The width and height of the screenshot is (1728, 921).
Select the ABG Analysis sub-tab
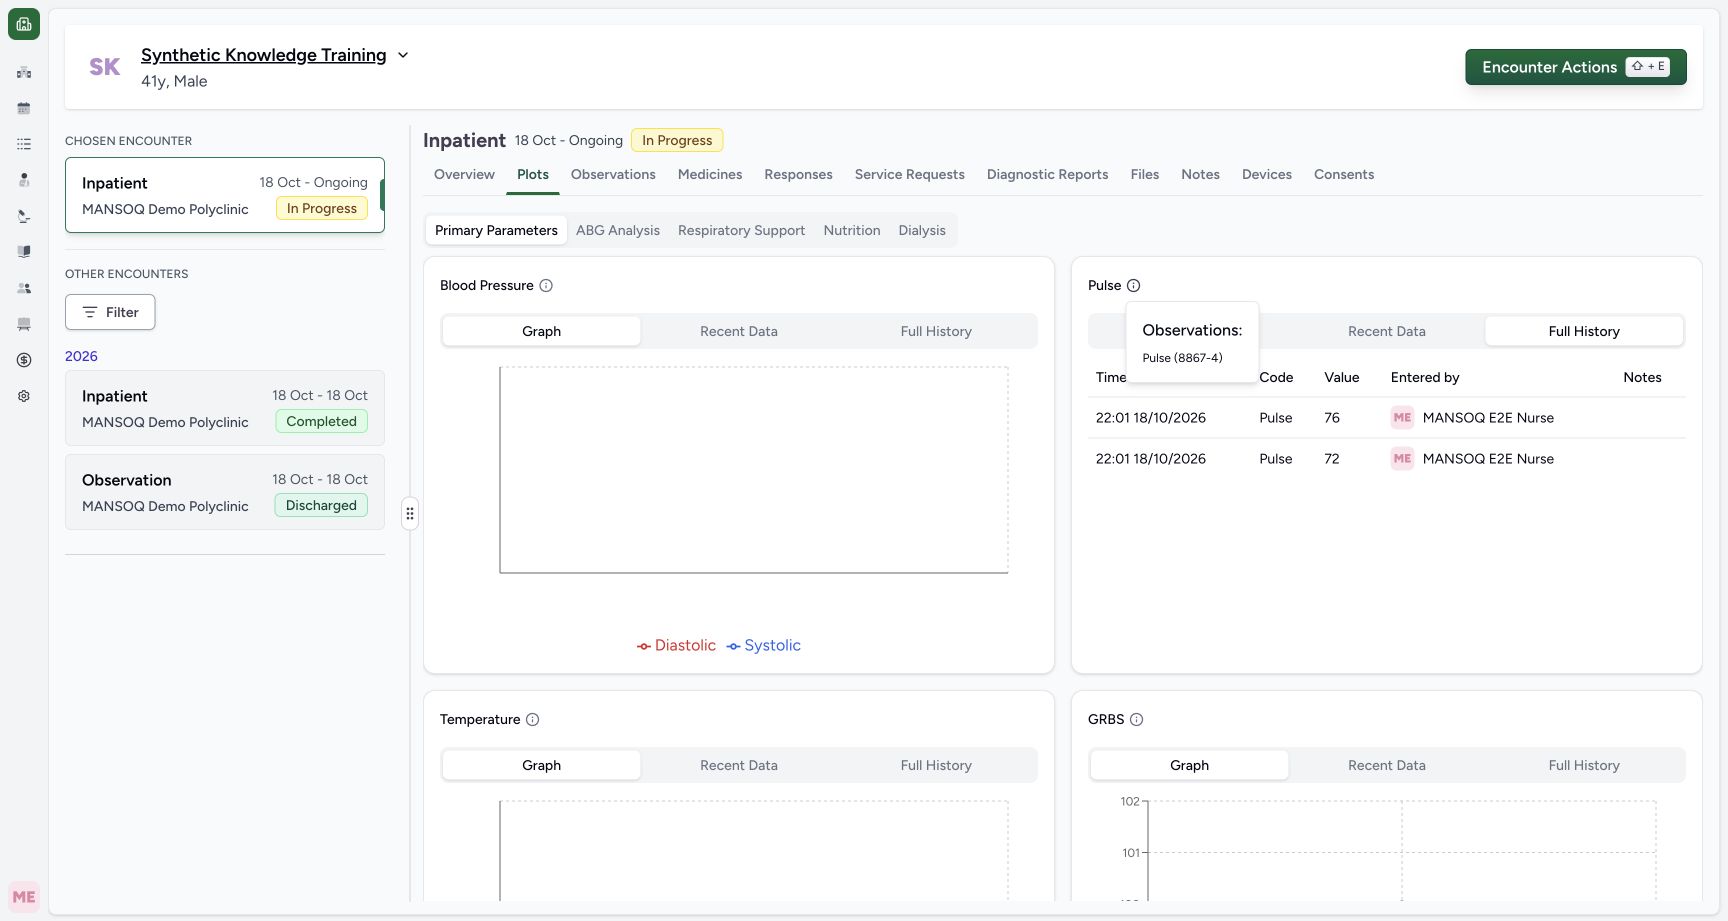pyautogui.click(x=618, y=230)
